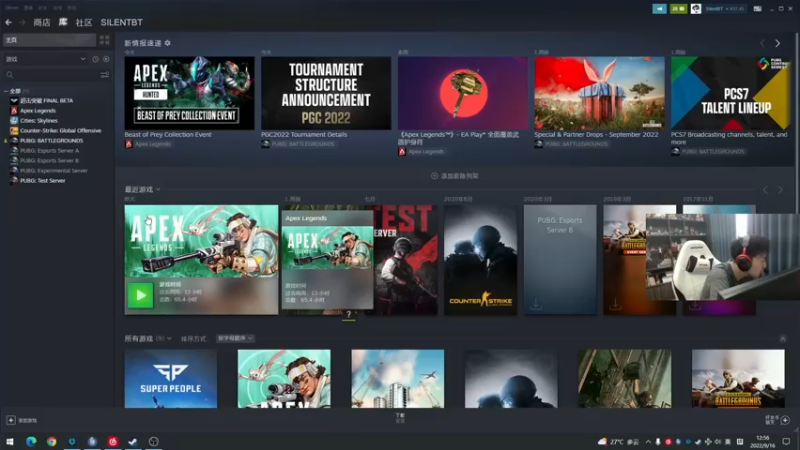Open PGC2022 Tournament Details news
This screenshot has width=800, height=450.
326,93
